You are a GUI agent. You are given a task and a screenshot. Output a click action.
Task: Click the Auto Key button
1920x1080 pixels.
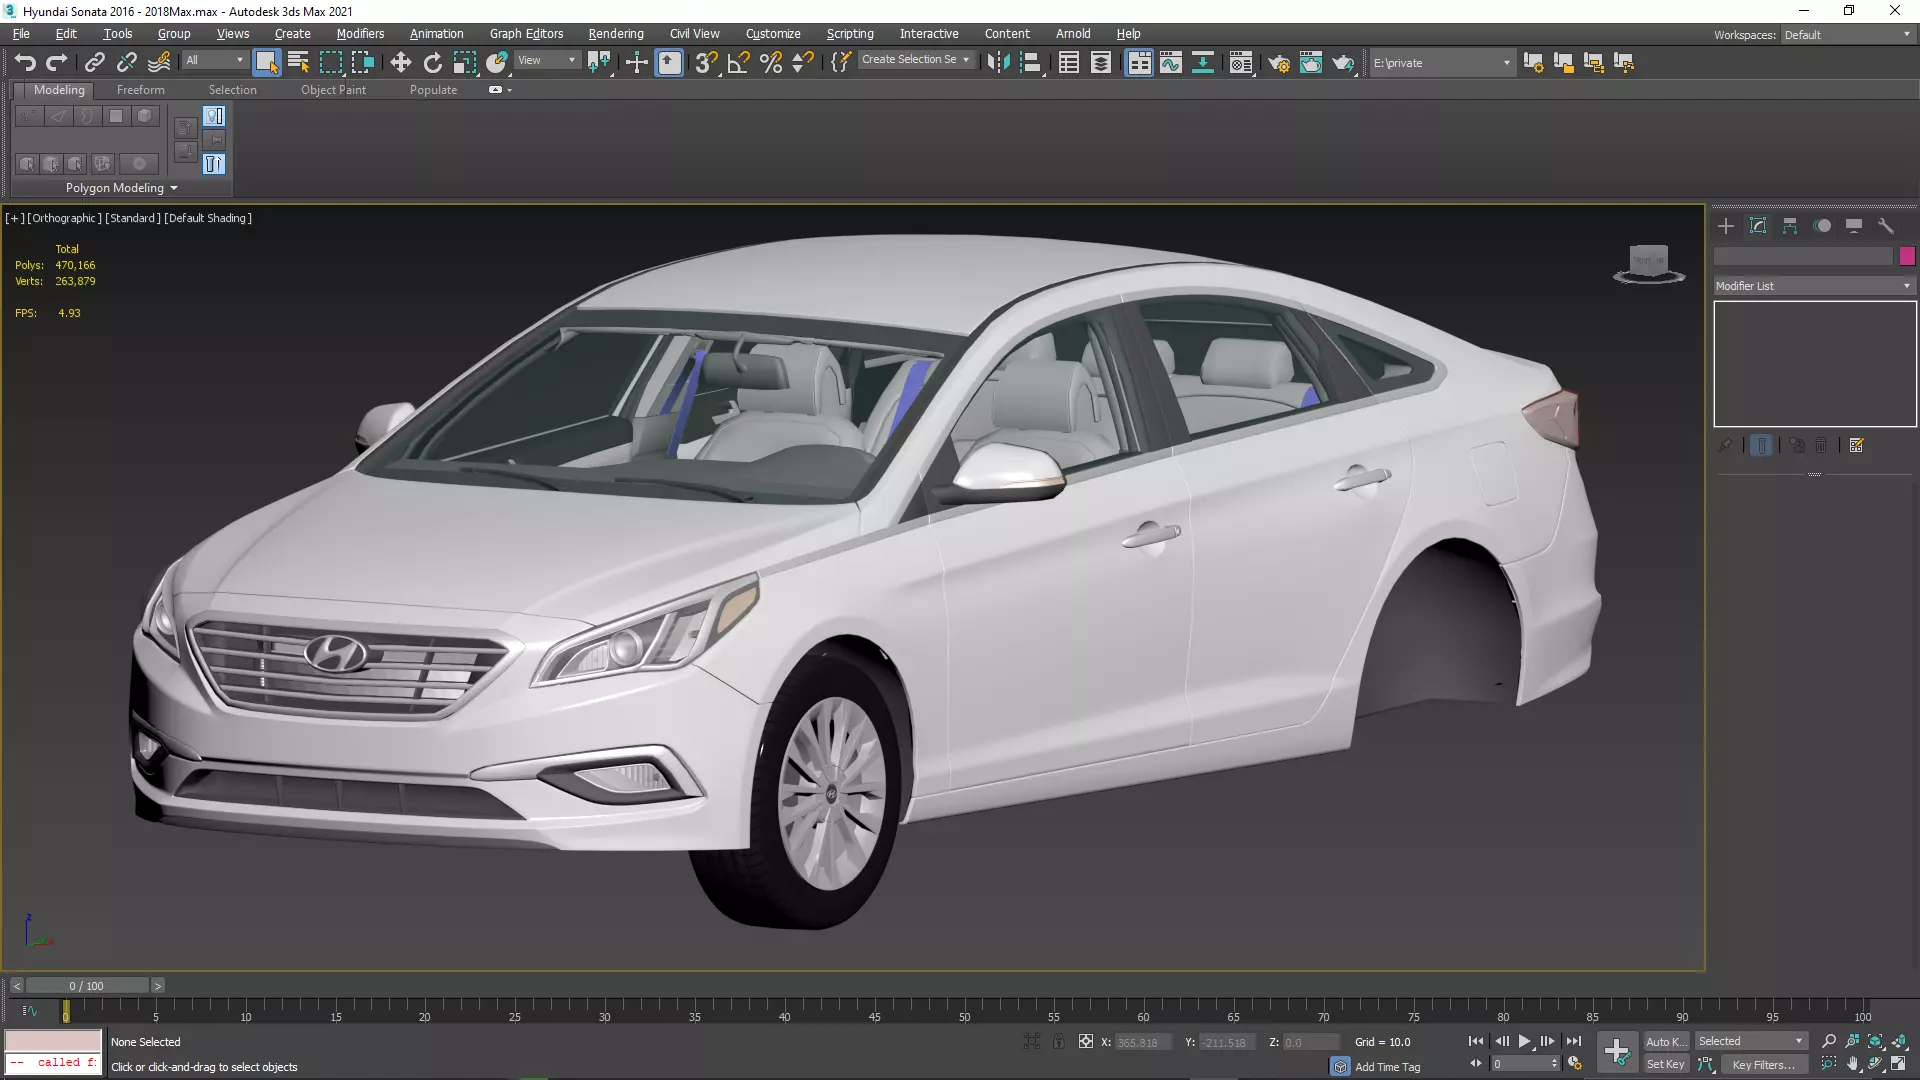pos(1666,1041)
